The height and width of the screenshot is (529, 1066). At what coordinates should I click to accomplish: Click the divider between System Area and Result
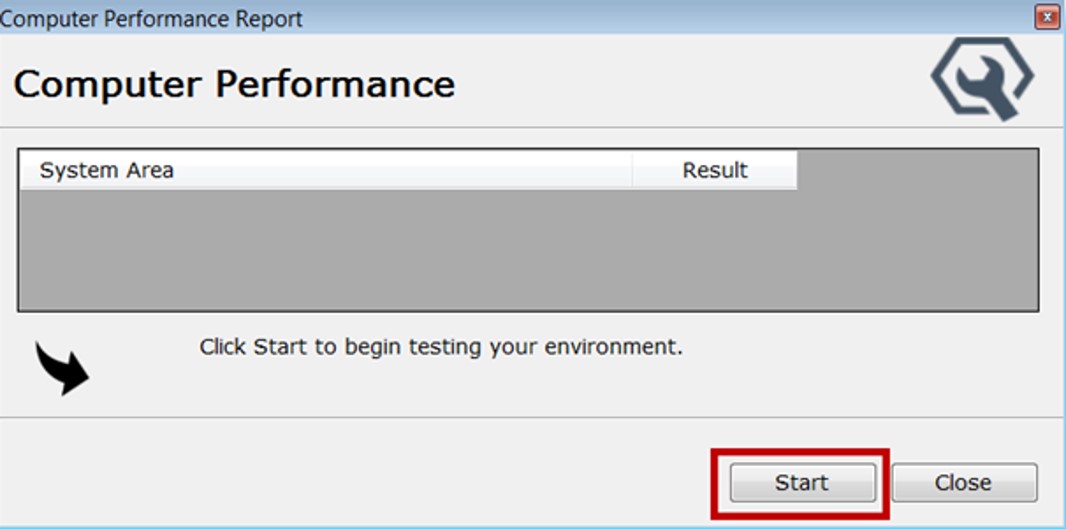click(633, 171)
